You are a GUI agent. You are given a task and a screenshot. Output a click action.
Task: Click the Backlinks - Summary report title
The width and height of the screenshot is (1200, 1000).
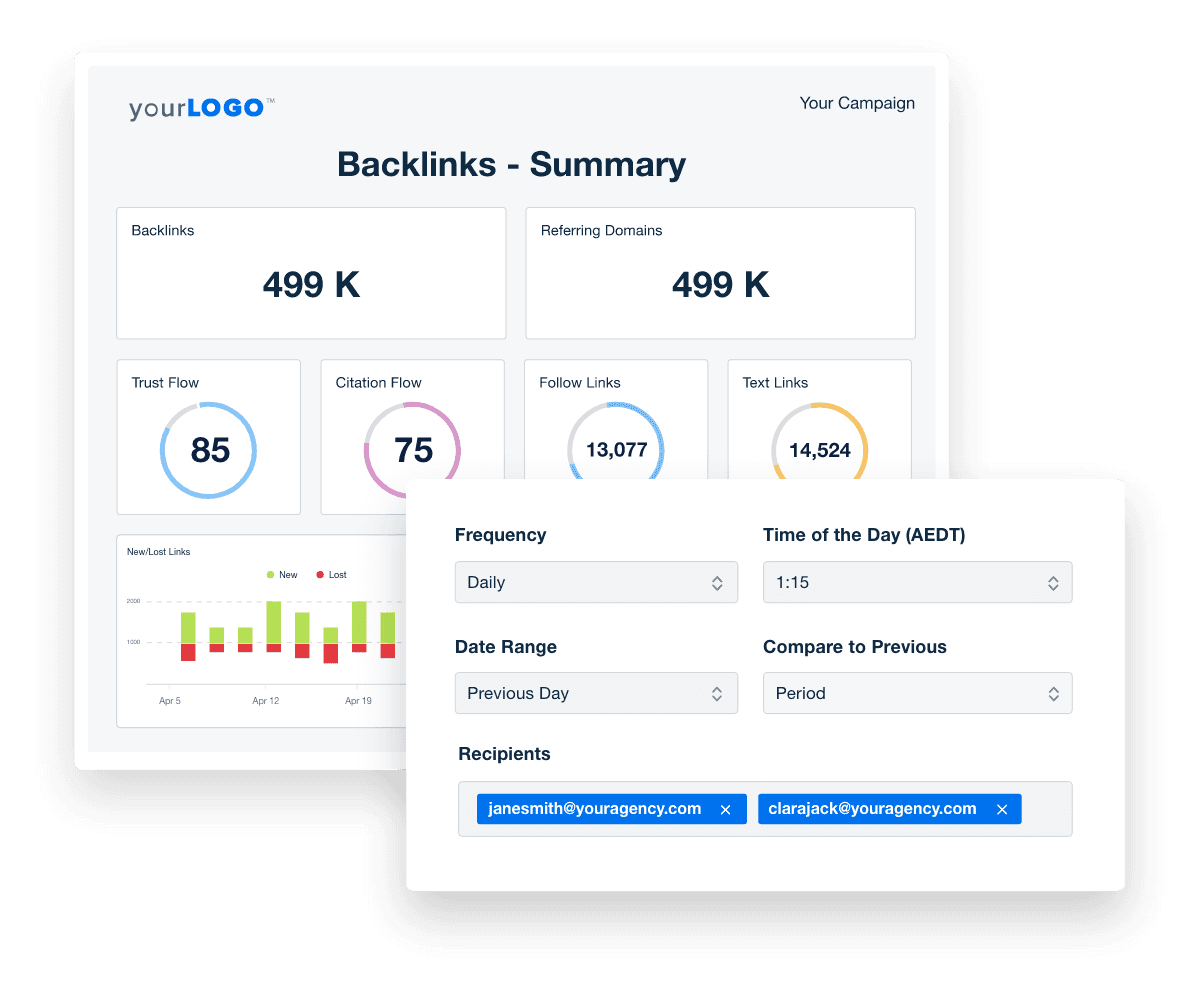pos(511,164)
